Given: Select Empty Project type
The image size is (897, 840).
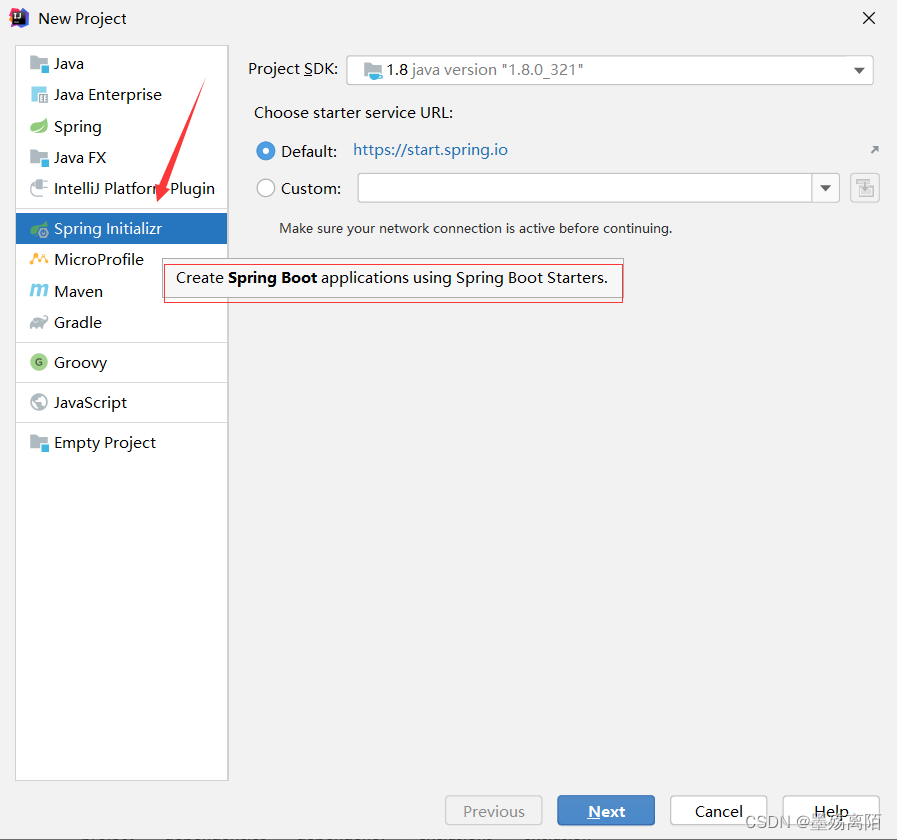Looking at the screenshot, I should coord(121,442).
